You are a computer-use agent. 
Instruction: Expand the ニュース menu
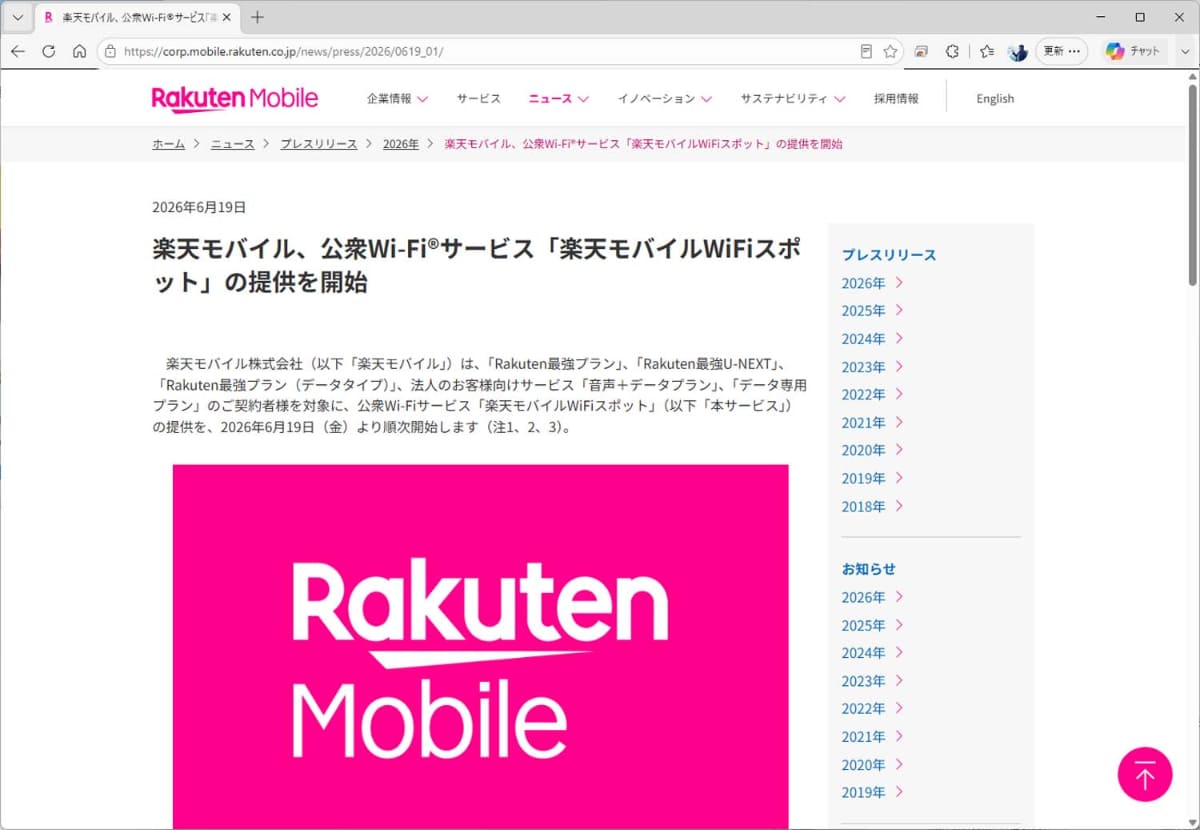point(558,99)
